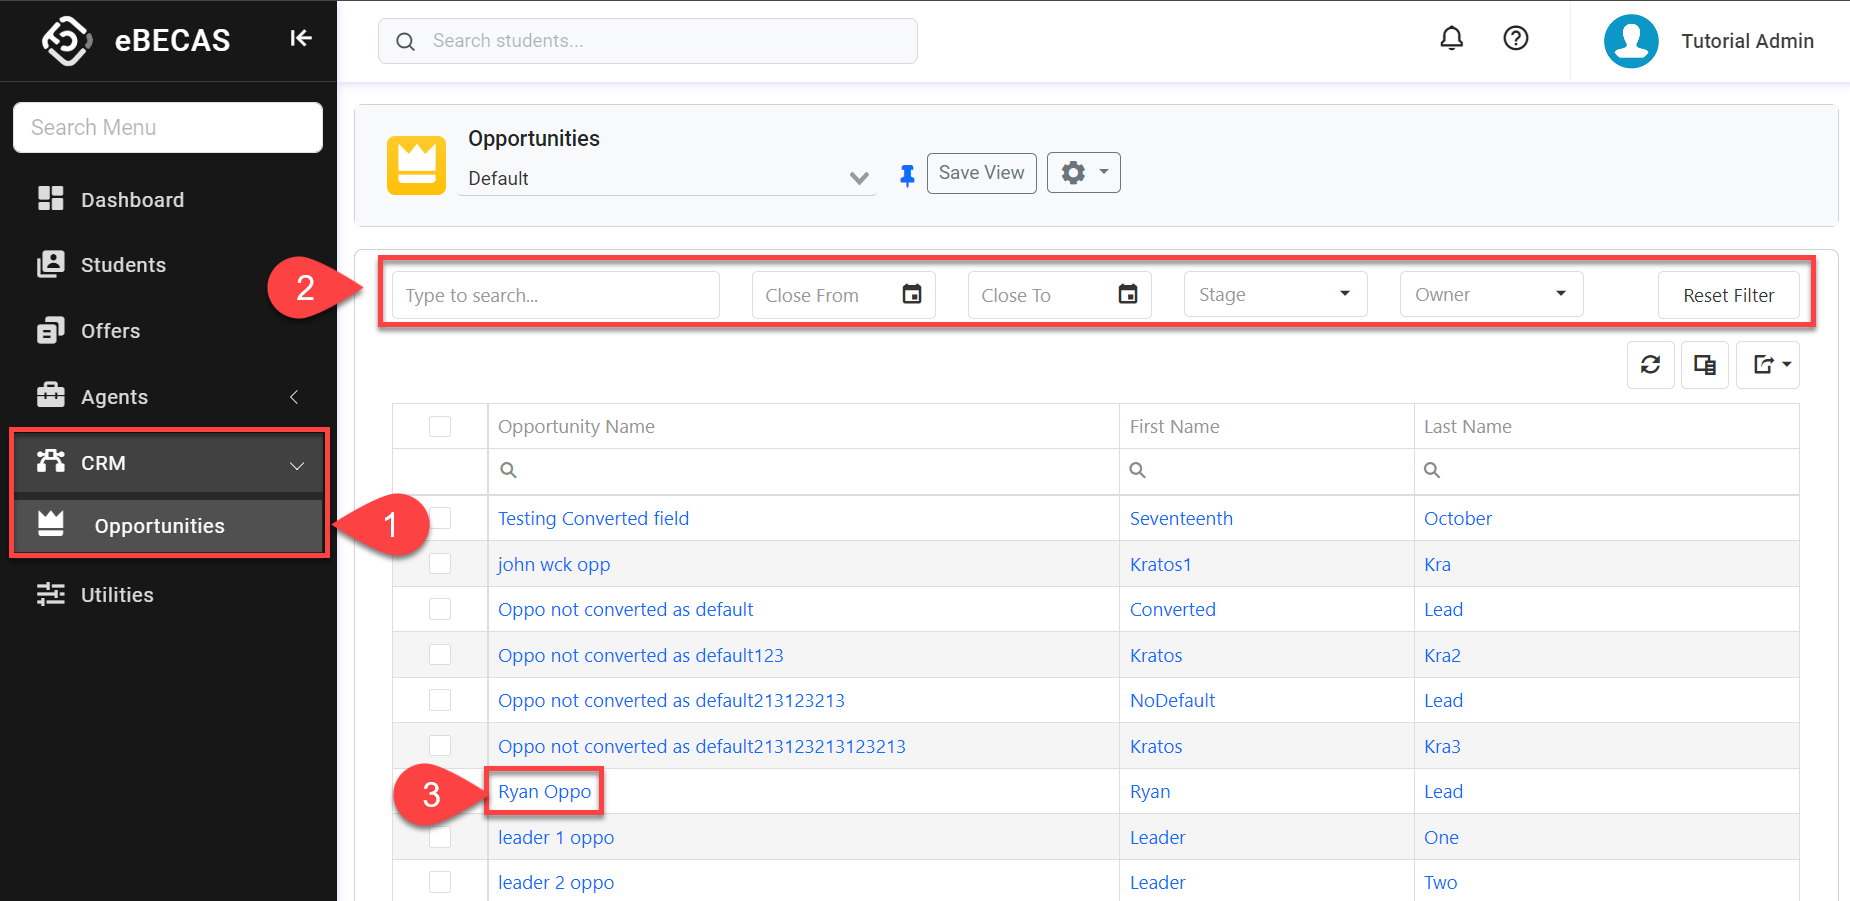The image size is (1850, 901).
Task: Check the row for Oppo not converted as default213123213
Action: (440, 700)
